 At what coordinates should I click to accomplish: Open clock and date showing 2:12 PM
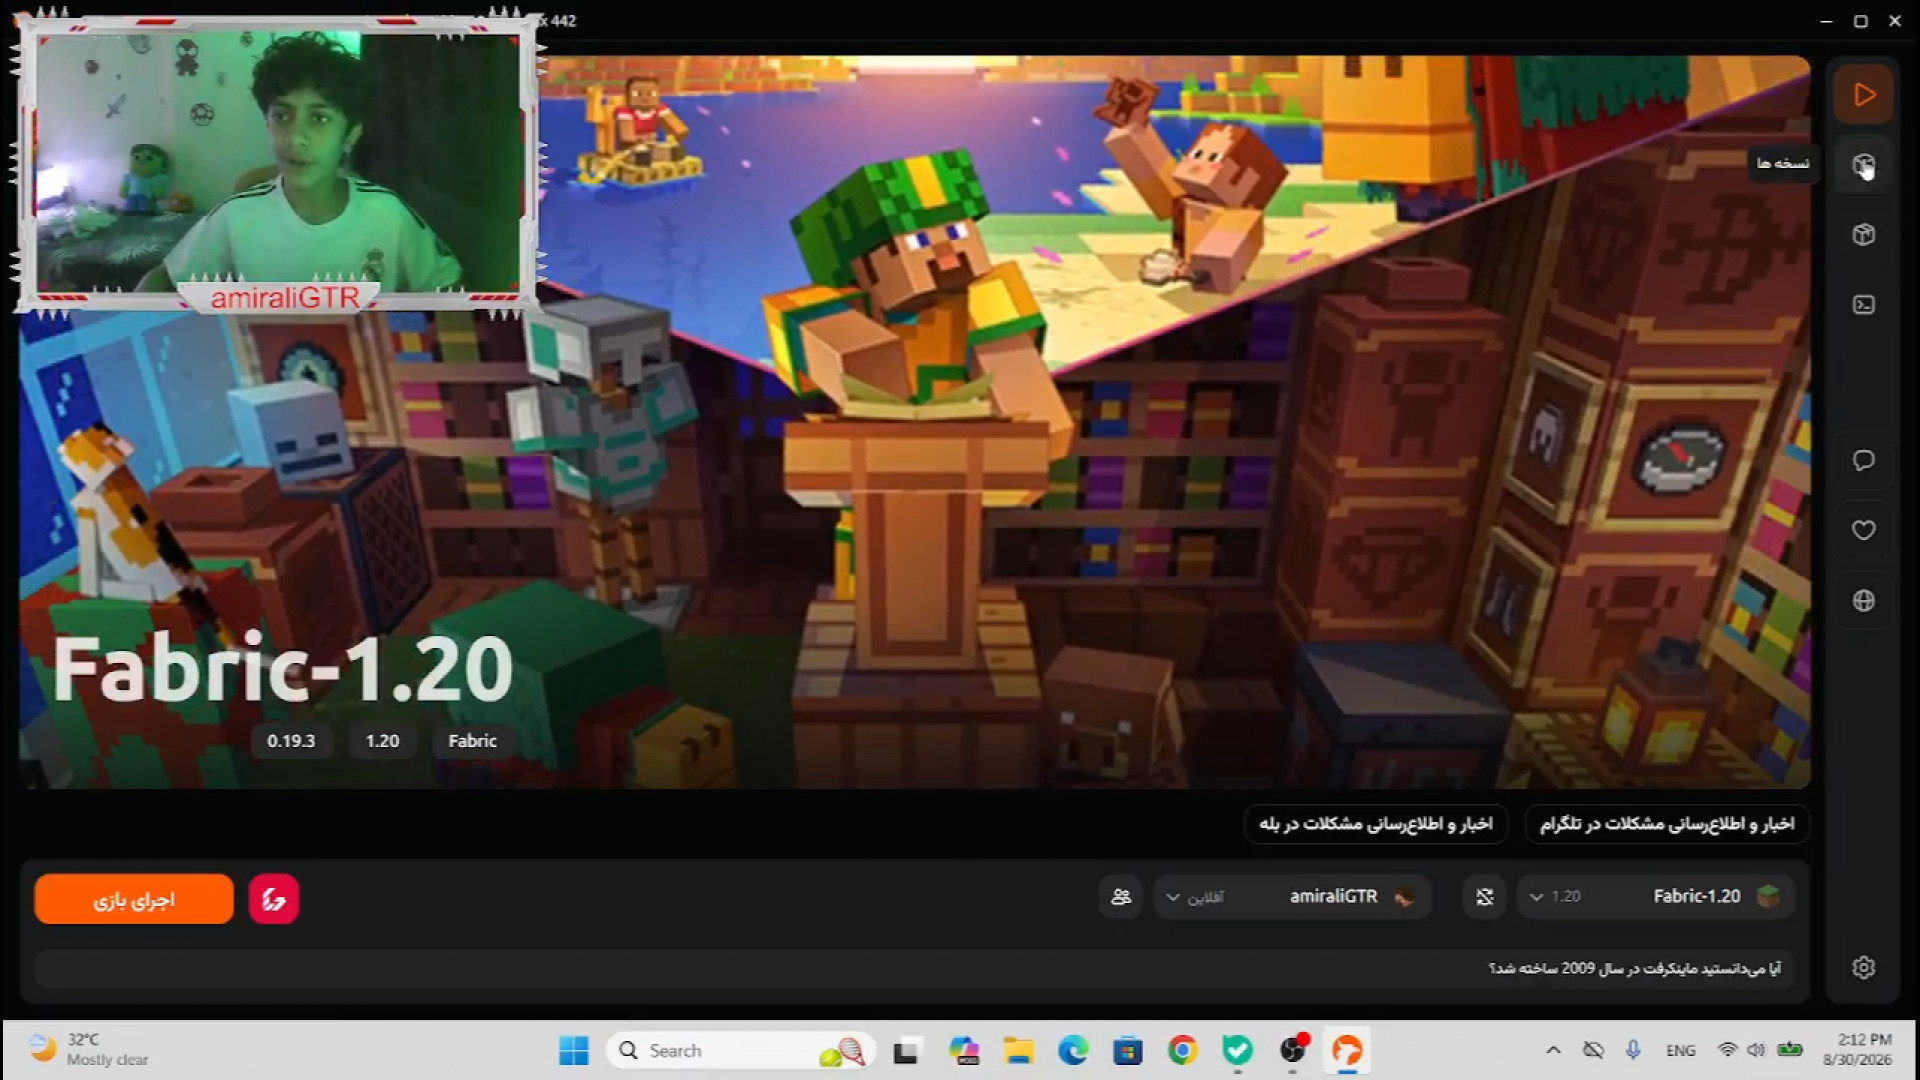coord(1858,1050)
